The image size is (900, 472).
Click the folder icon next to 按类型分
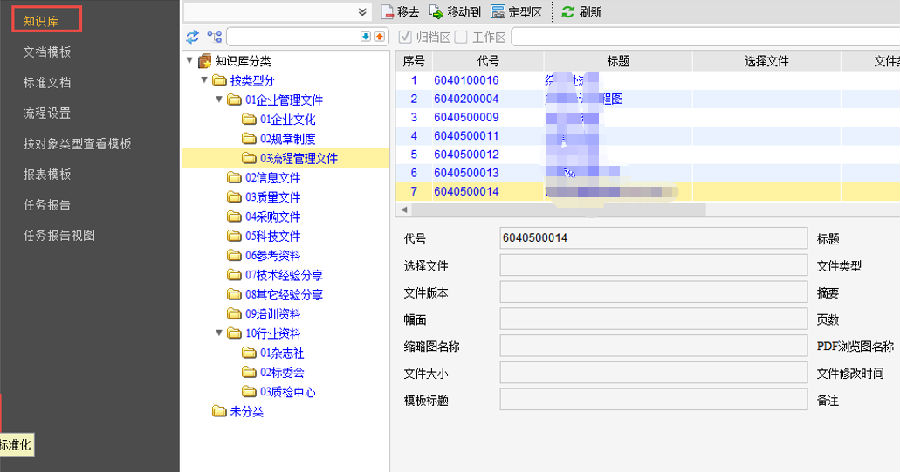click(219, 80)
